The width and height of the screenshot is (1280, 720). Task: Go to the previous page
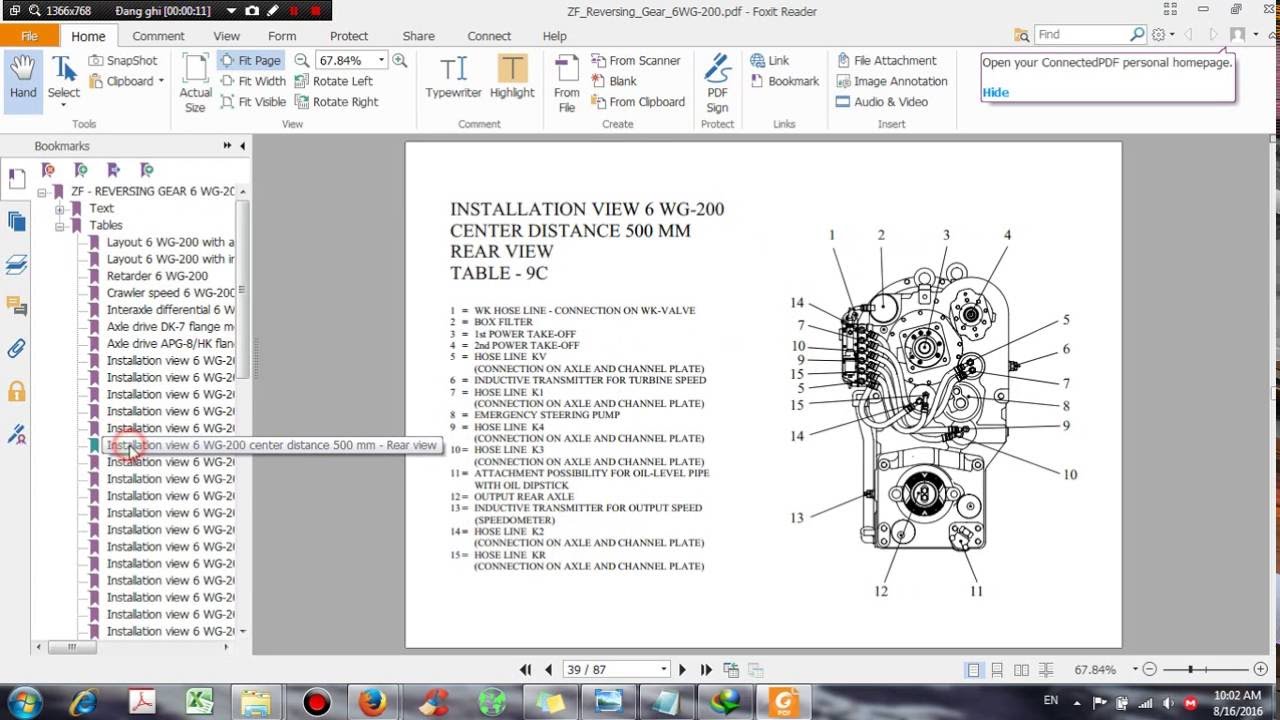click(548, 670)
